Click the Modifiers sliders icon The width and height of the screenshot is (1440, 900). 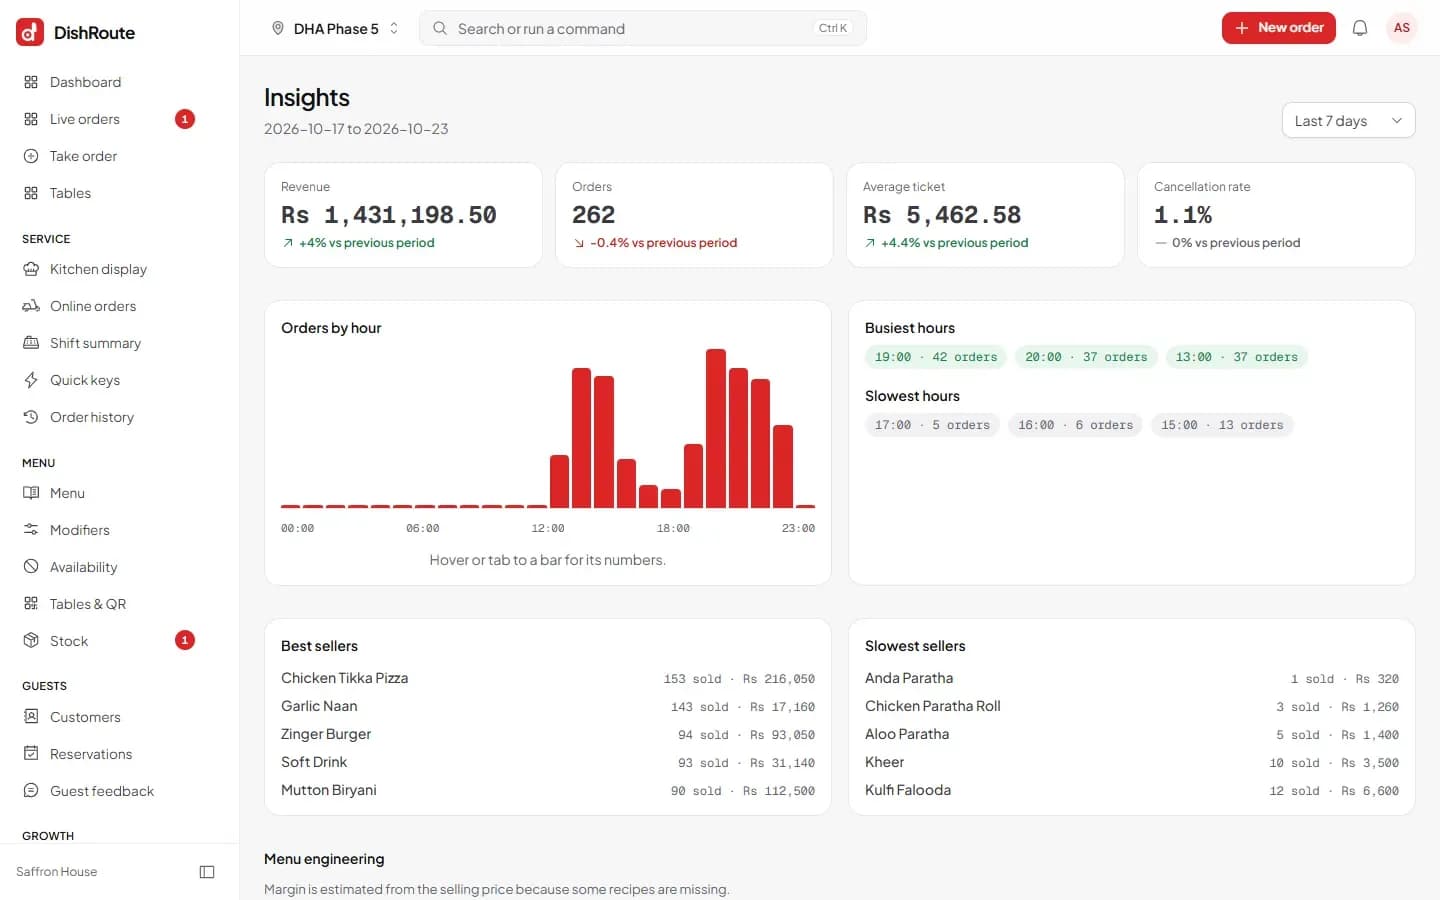pos(31,530)
